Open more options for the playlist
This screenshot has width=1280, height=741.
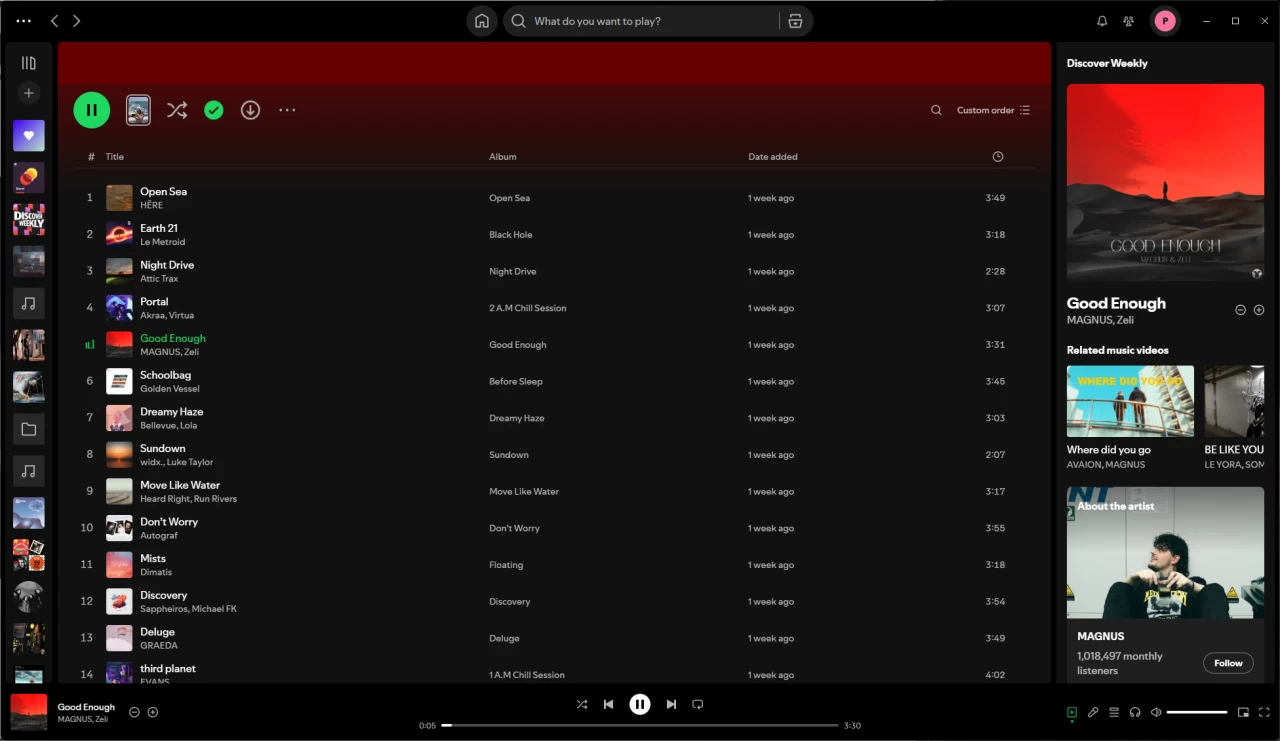tap(287, 110)
